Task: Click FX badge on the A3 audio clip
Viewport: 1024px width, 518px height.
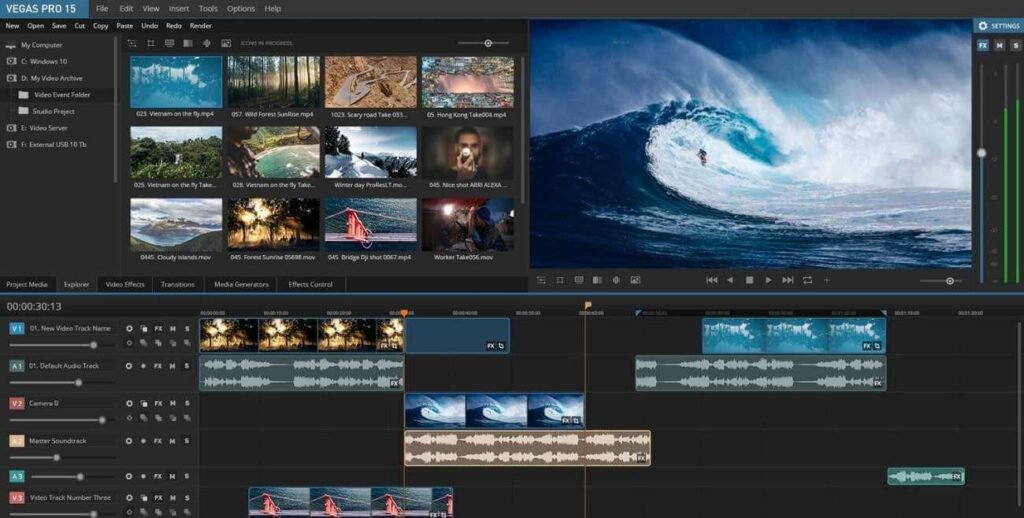Action: point(957,477)
